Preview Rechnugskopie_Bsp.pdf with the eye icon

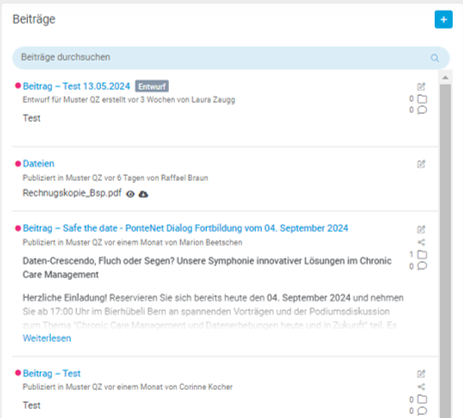tap(130, 194)
